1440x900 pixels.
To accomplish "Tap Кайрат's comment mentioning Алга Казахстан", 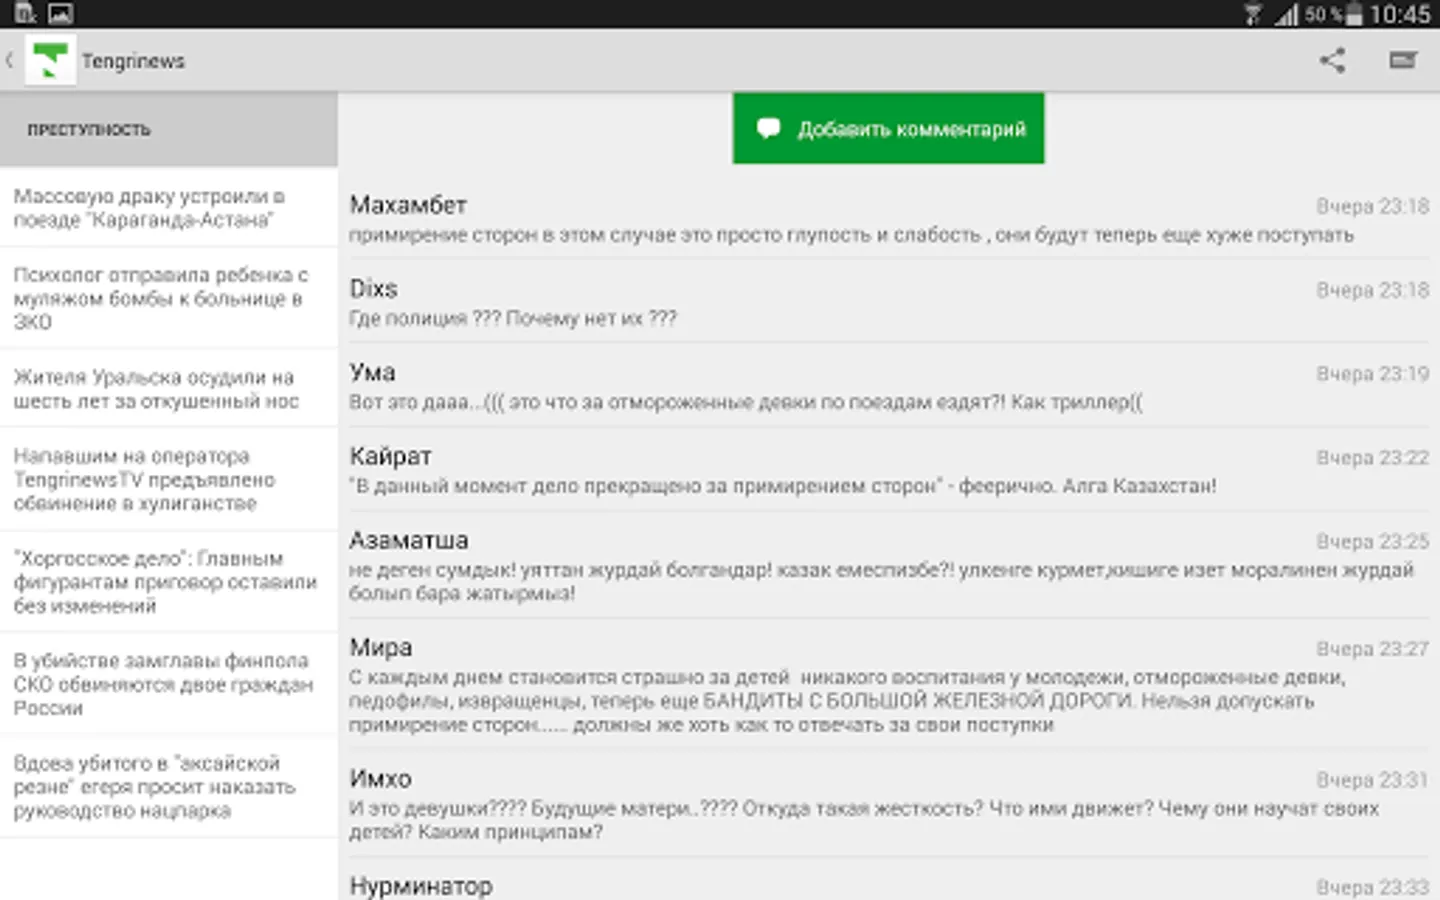I will tap(782, 486).
